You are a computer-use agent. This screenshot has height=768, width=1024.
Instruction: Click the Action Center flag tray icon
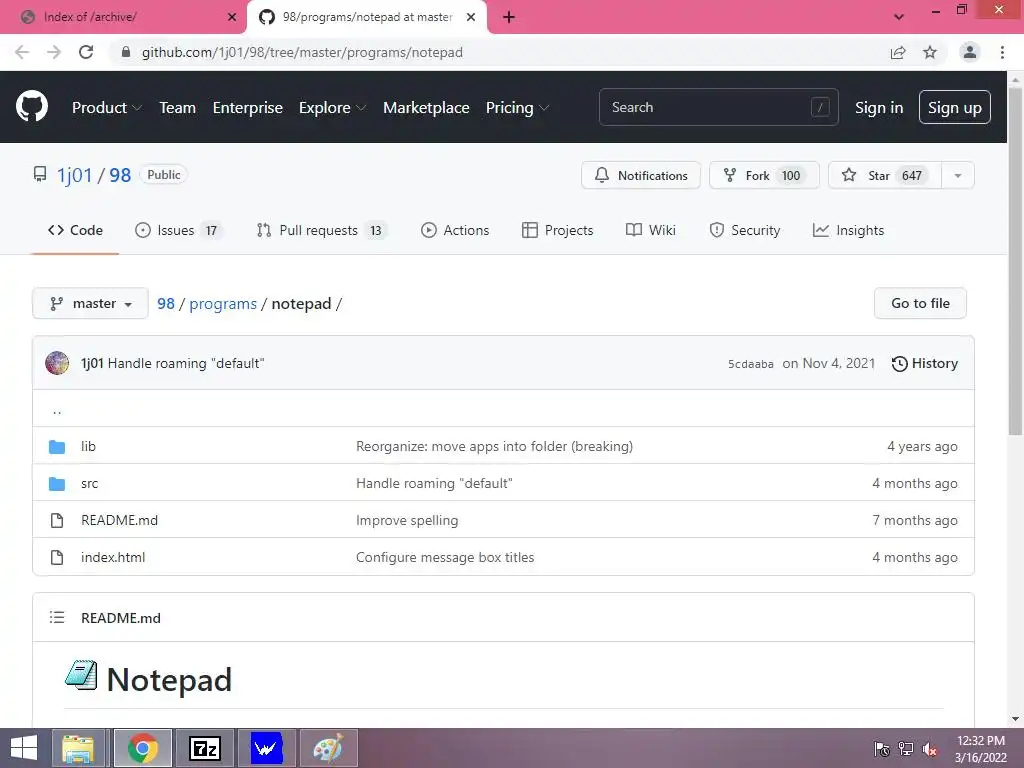(882, 749)
